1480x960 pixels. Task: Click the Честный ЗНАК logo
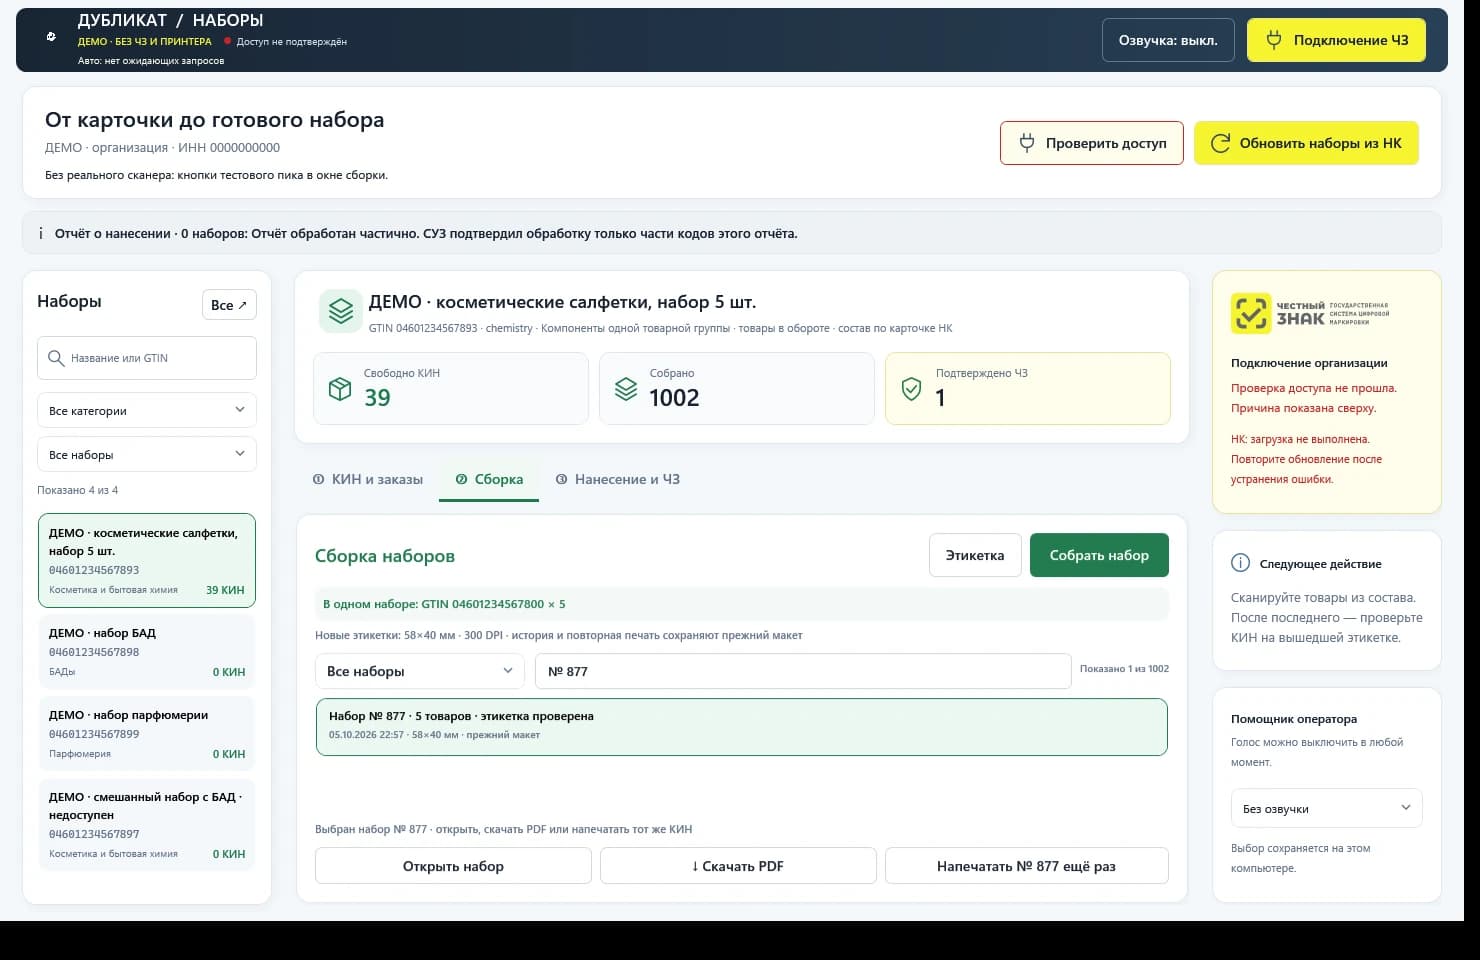pos(1310,314)
